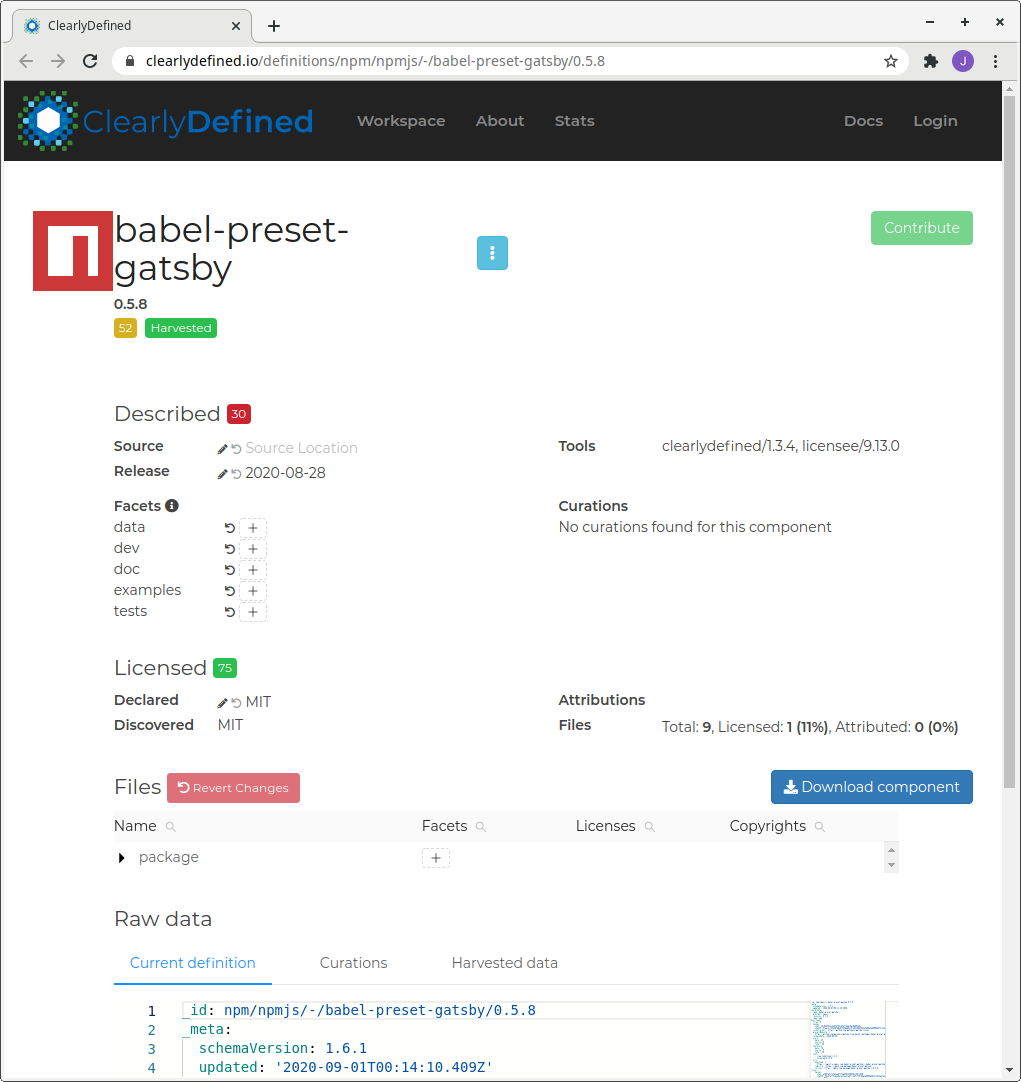Click the Harvested status badge

(181, 328)
